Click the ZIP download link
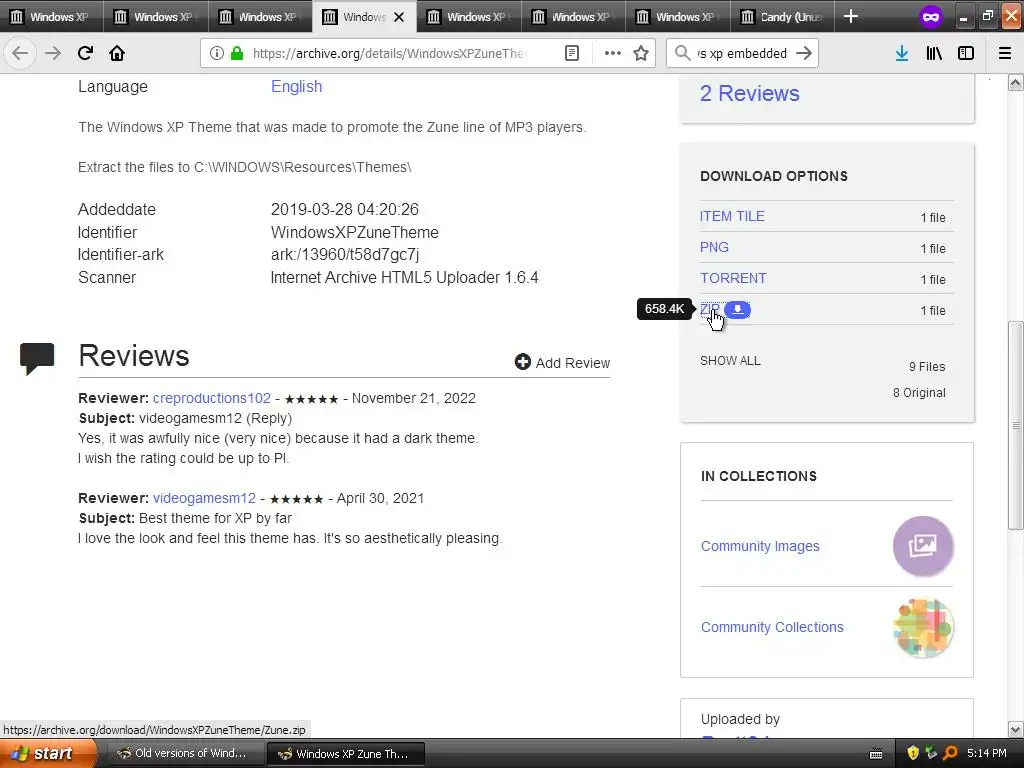This screenshot has height=768, width=1024. (709, 310)
